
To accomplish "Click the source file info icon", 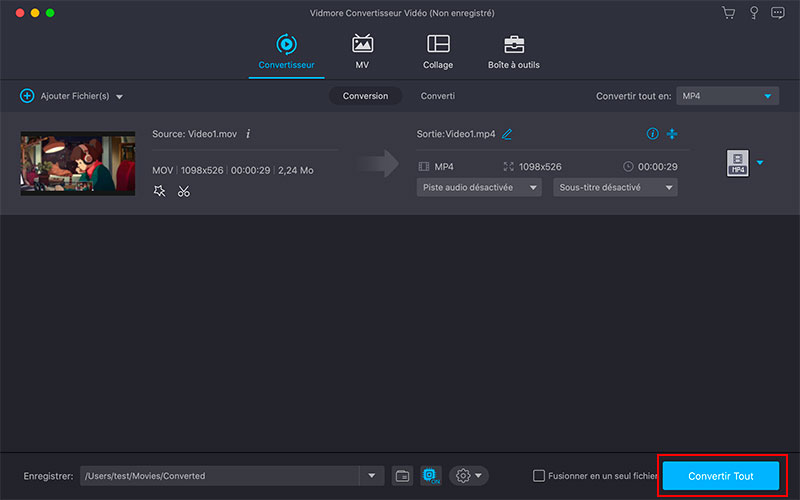I will tap(248, 134).
